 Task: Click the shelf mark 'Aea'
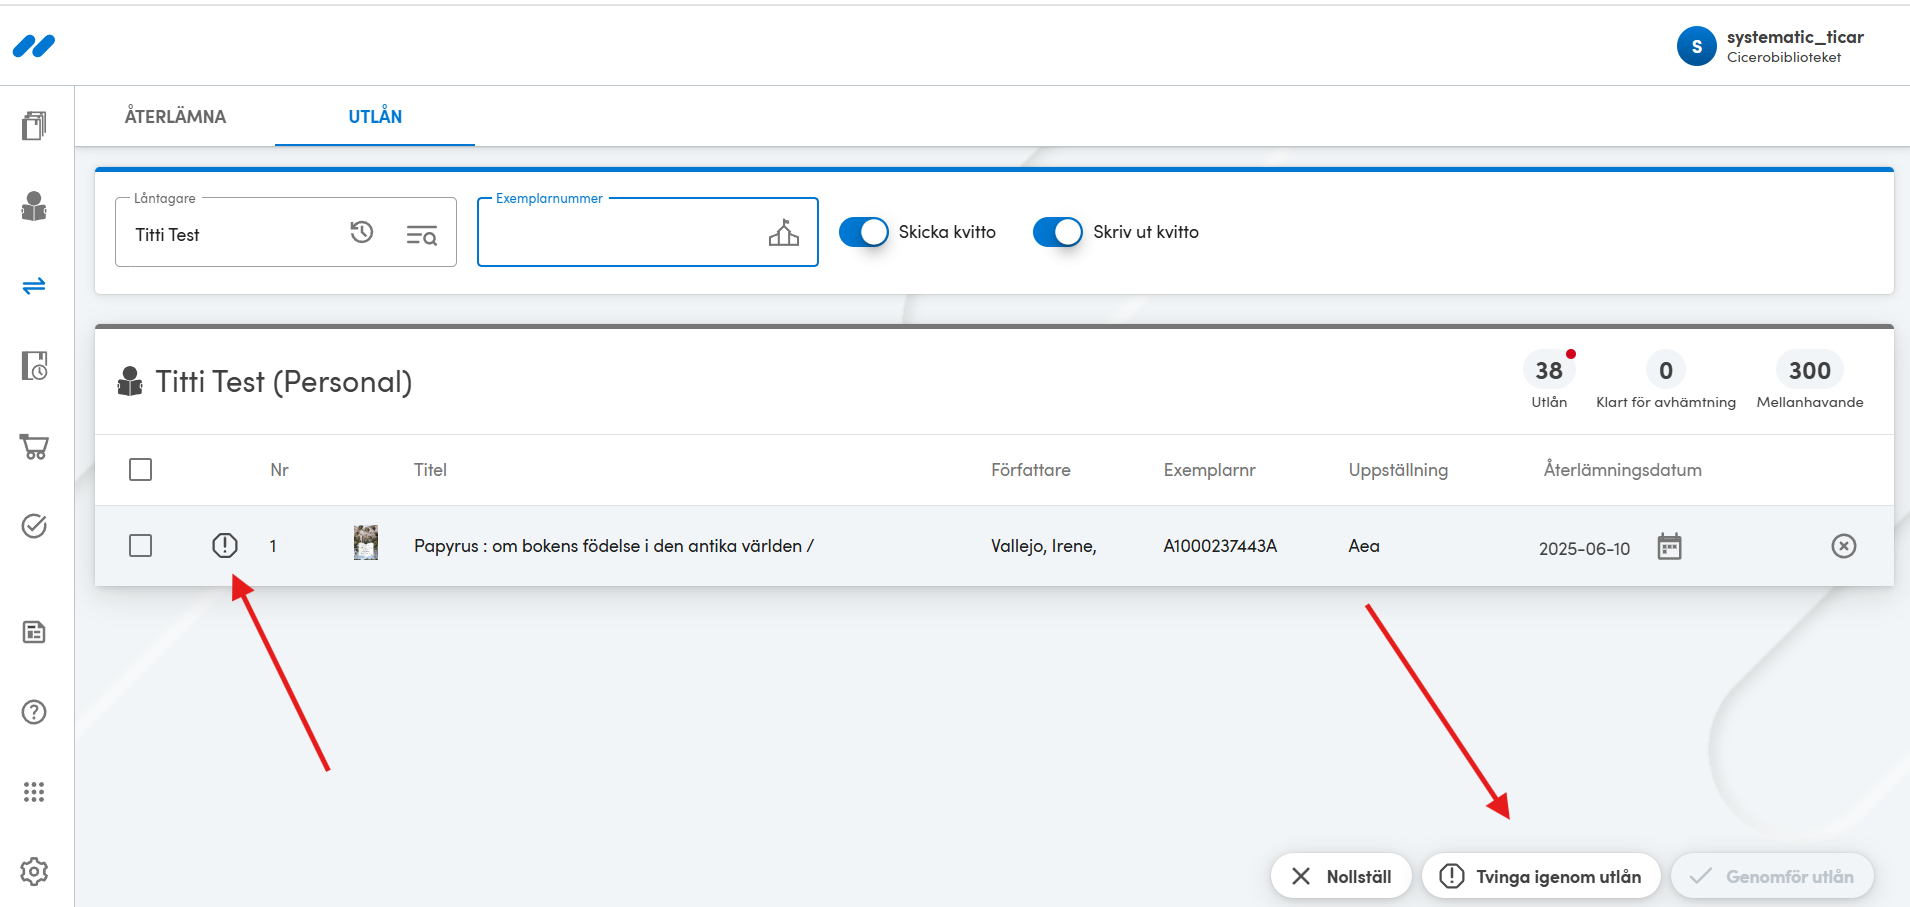click(1364, 546)
